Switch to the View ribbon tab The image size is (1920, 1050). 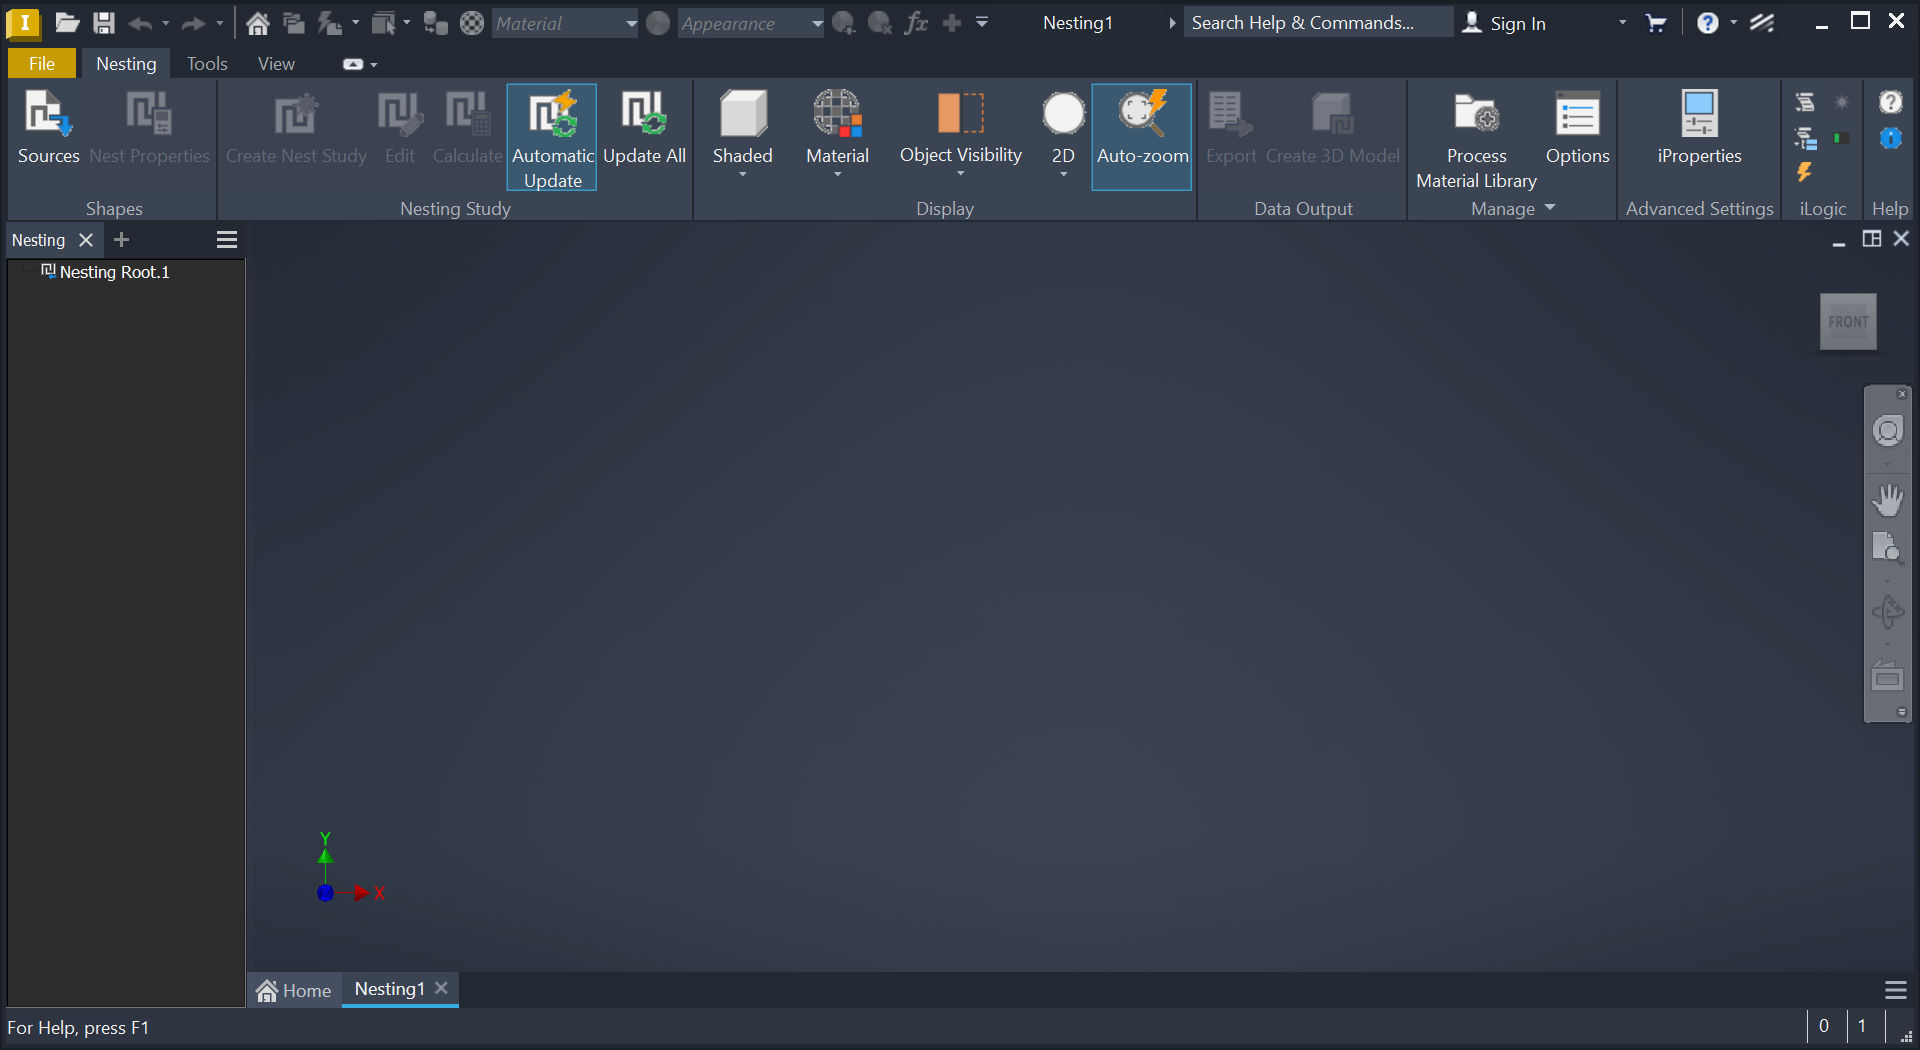point(276,63)
